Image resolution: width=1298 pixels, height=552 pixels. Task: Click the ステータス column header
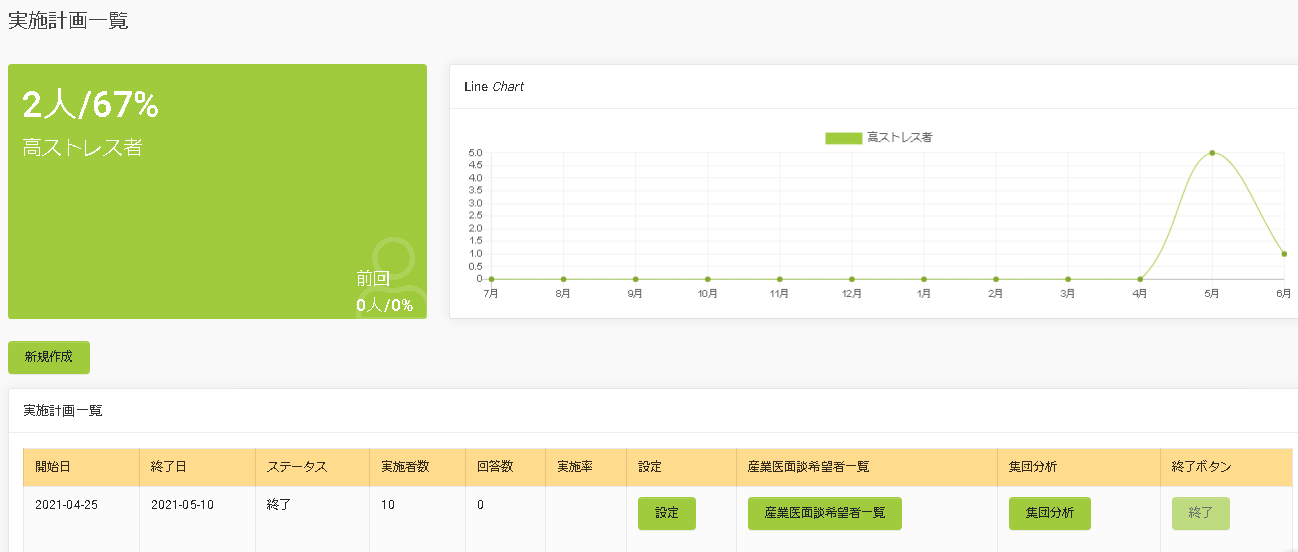(x=312, y=467)
